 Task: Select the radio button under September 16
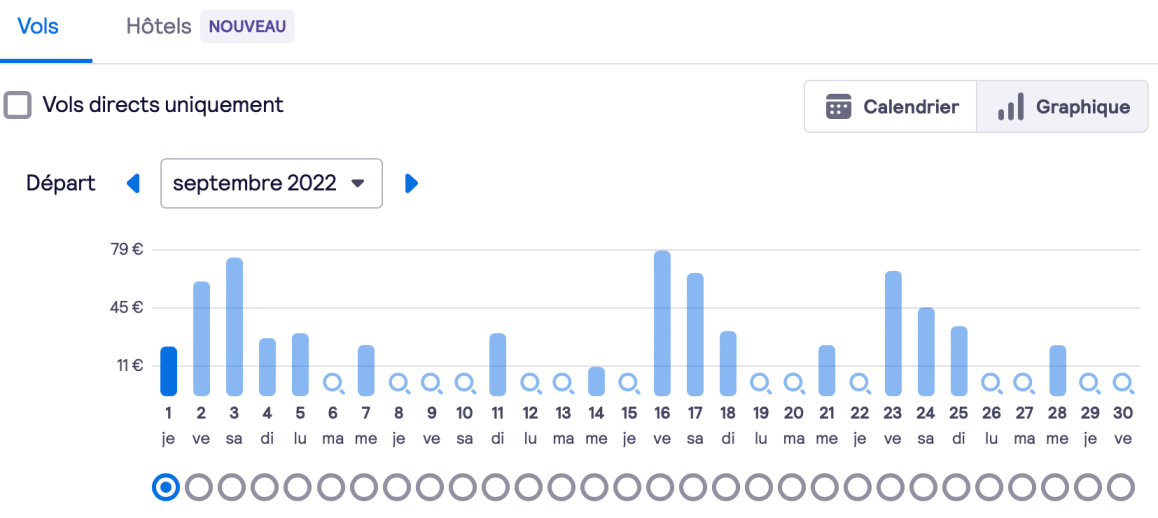[661, 487]
